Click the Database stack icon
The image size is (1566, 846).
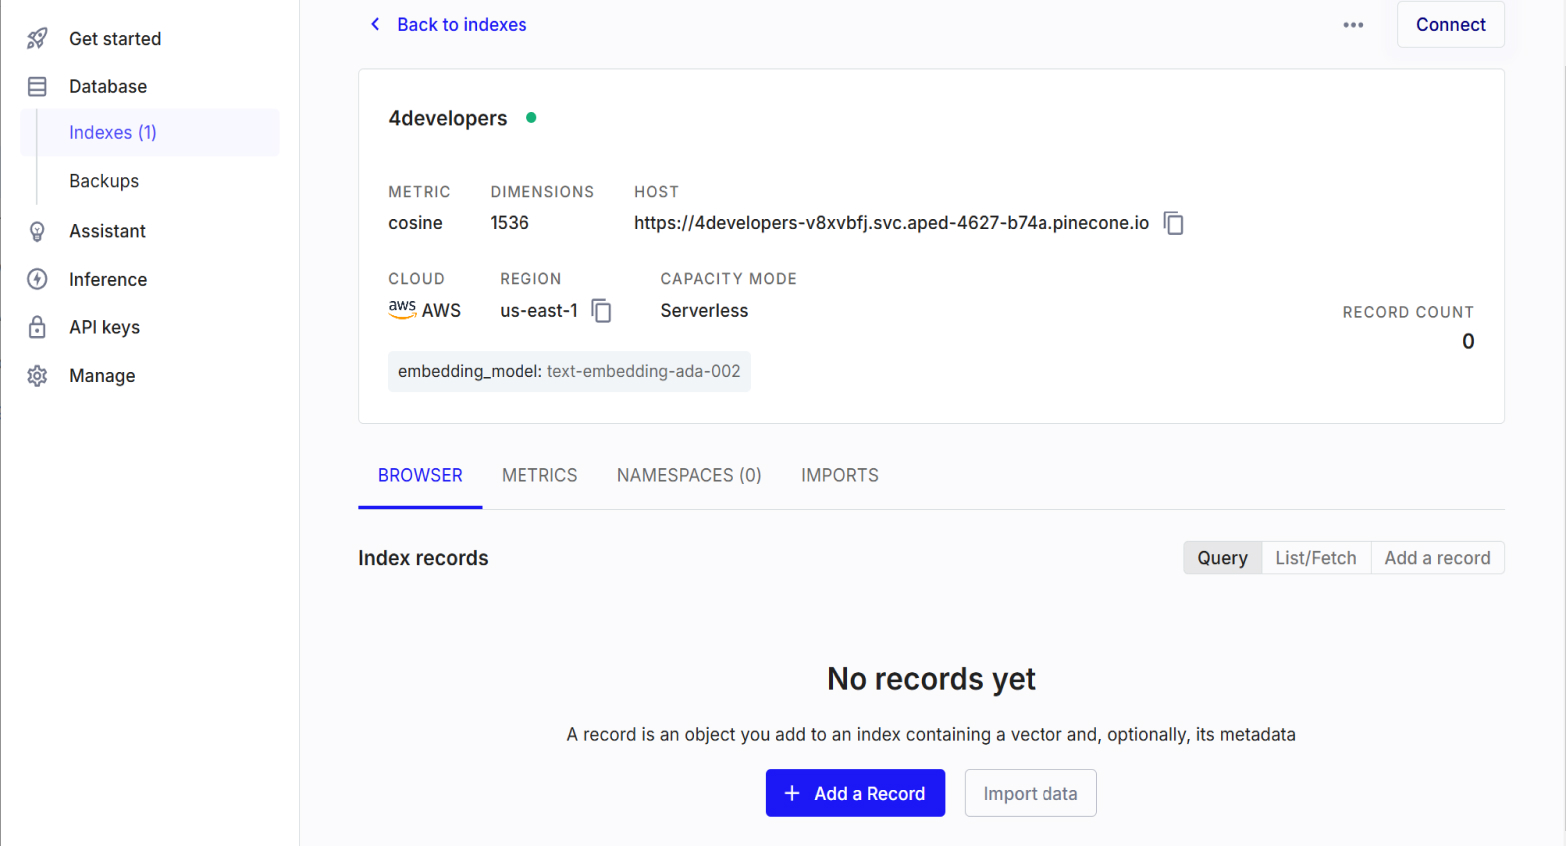point(37,86)
